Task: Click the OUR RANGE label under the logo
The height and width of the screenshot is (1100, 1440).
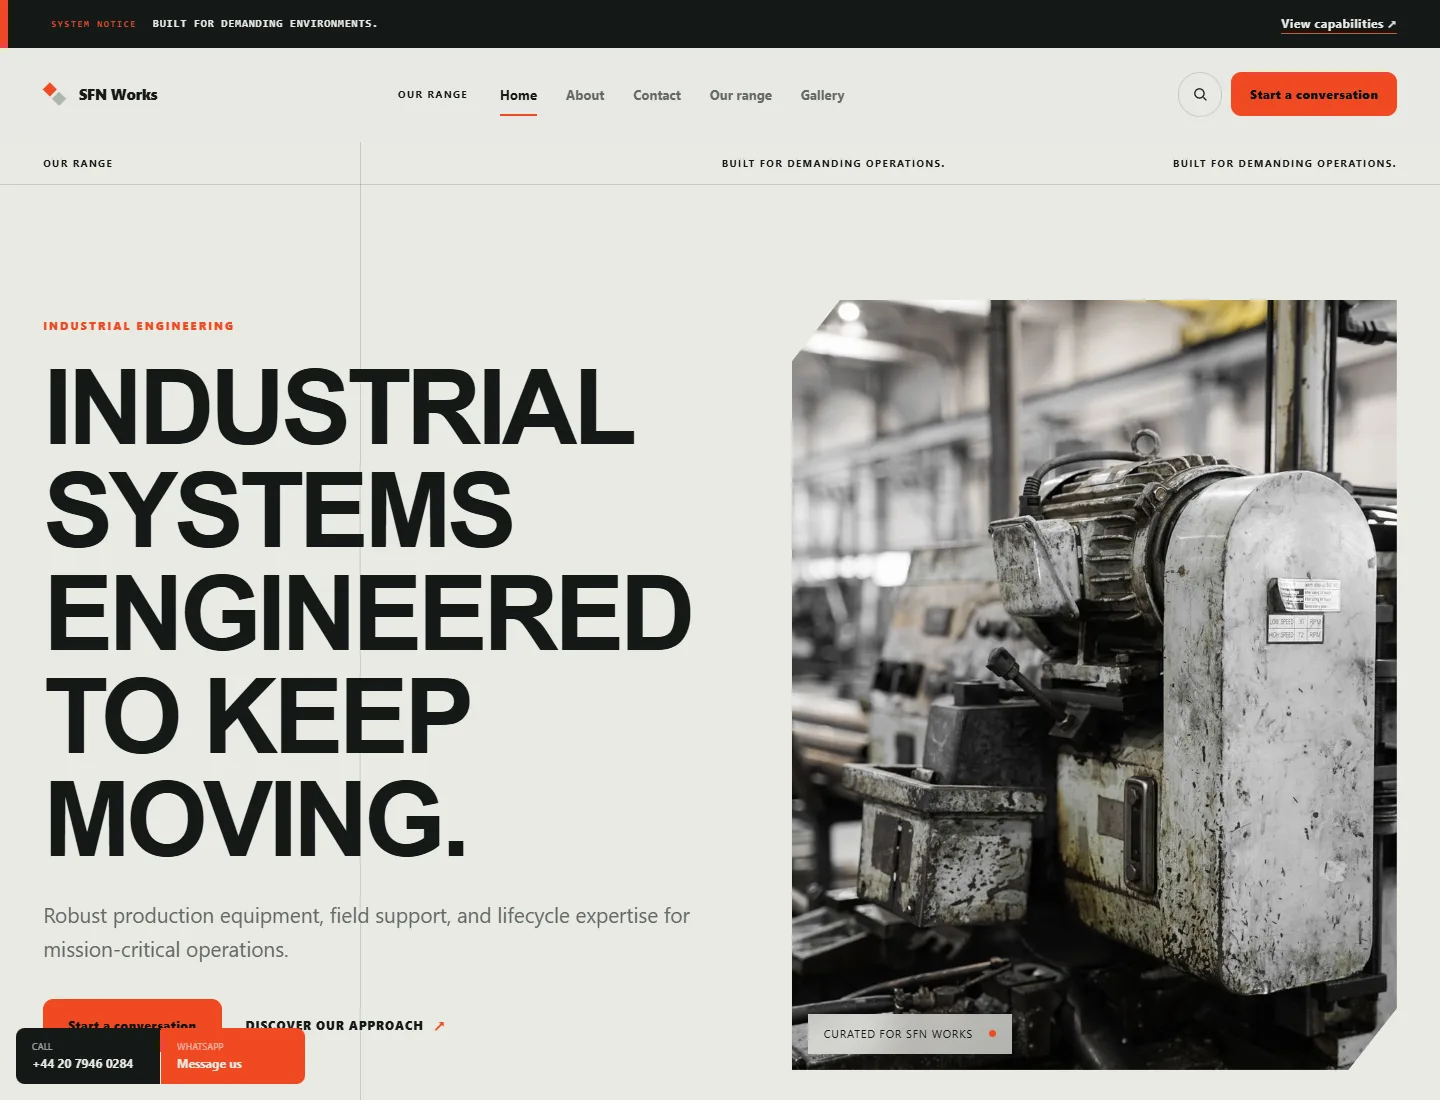Action: [78, 163]
